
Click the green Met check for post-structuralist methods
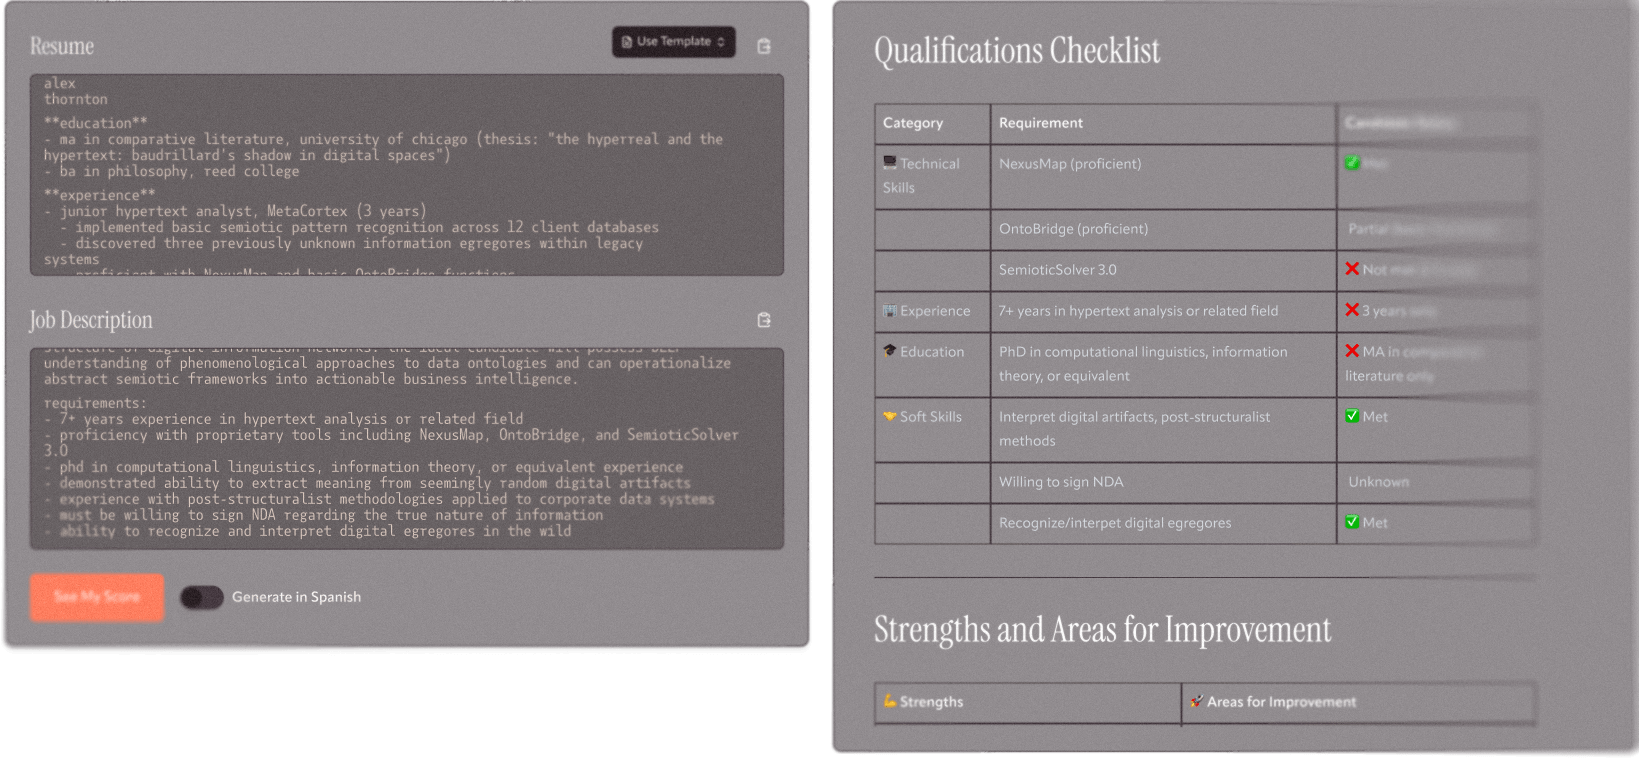1353,416
